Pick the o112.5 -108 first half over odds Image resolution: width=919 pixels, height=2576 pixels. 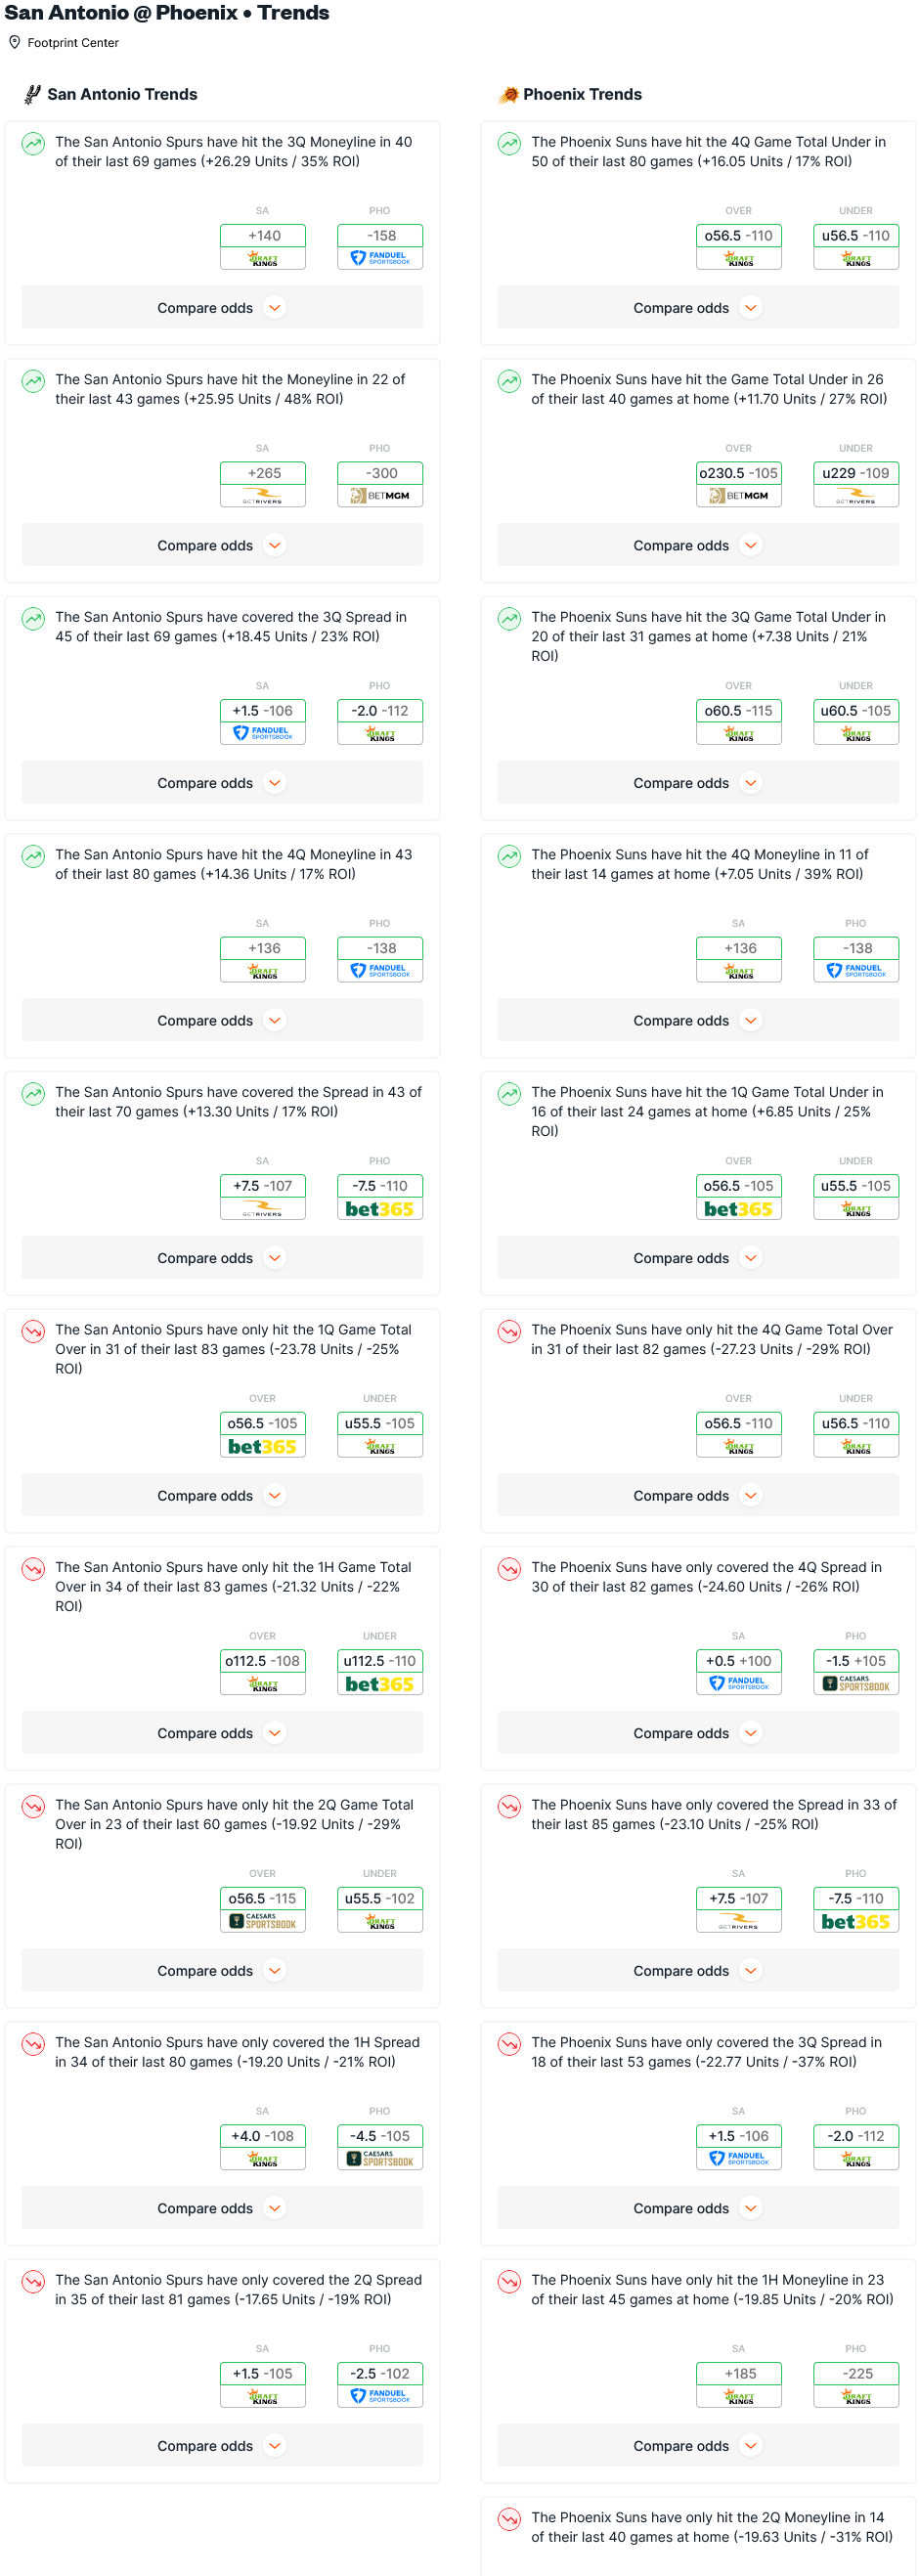coord(263,1661)
